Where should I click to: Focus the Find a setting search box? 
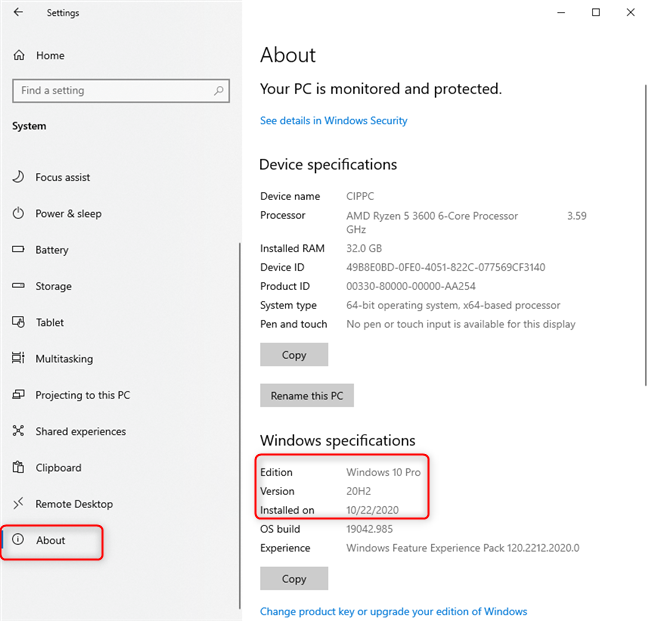pos(121,90)
